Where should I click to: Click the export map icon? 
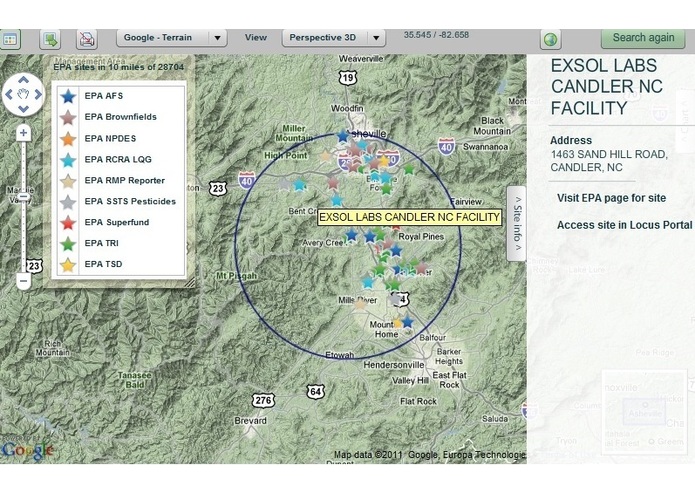point(50,39)
